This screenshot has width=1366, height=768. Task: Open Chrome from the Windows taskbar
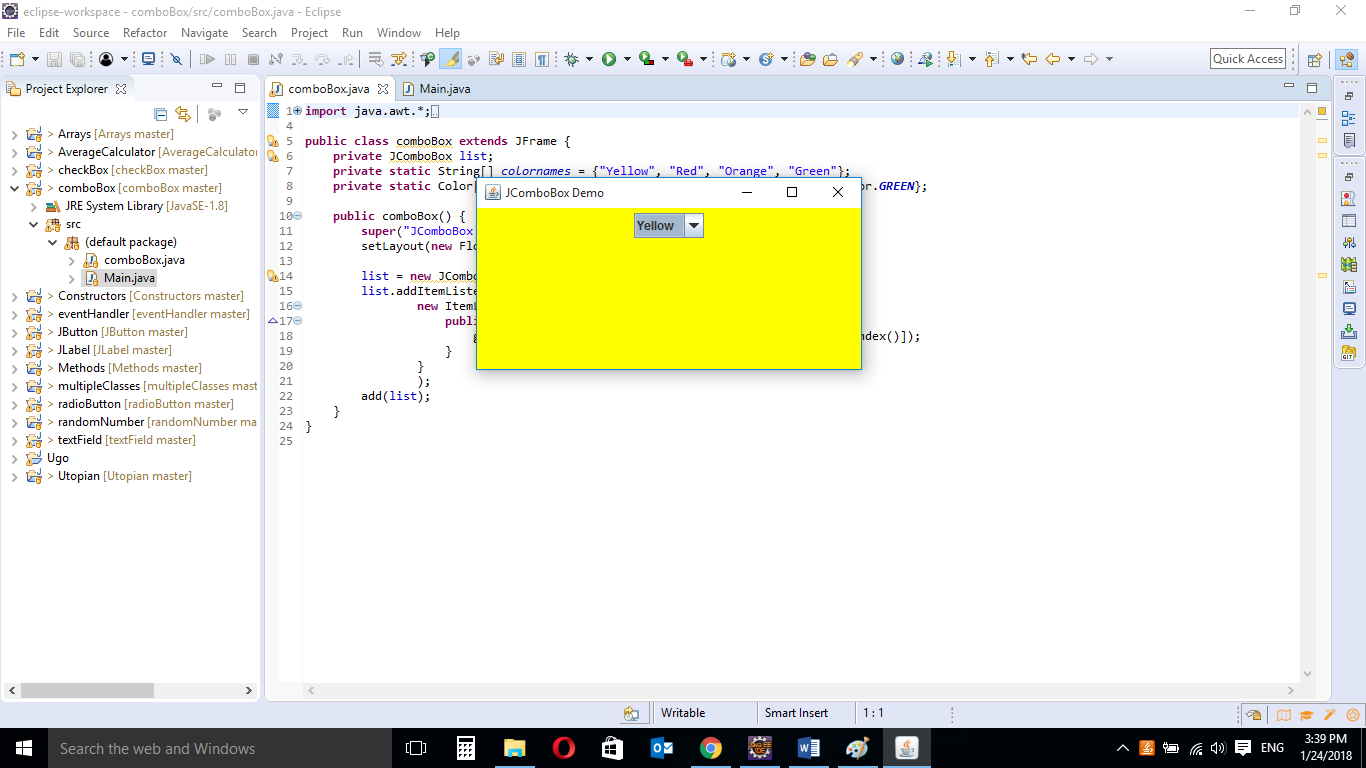(710, 748)
